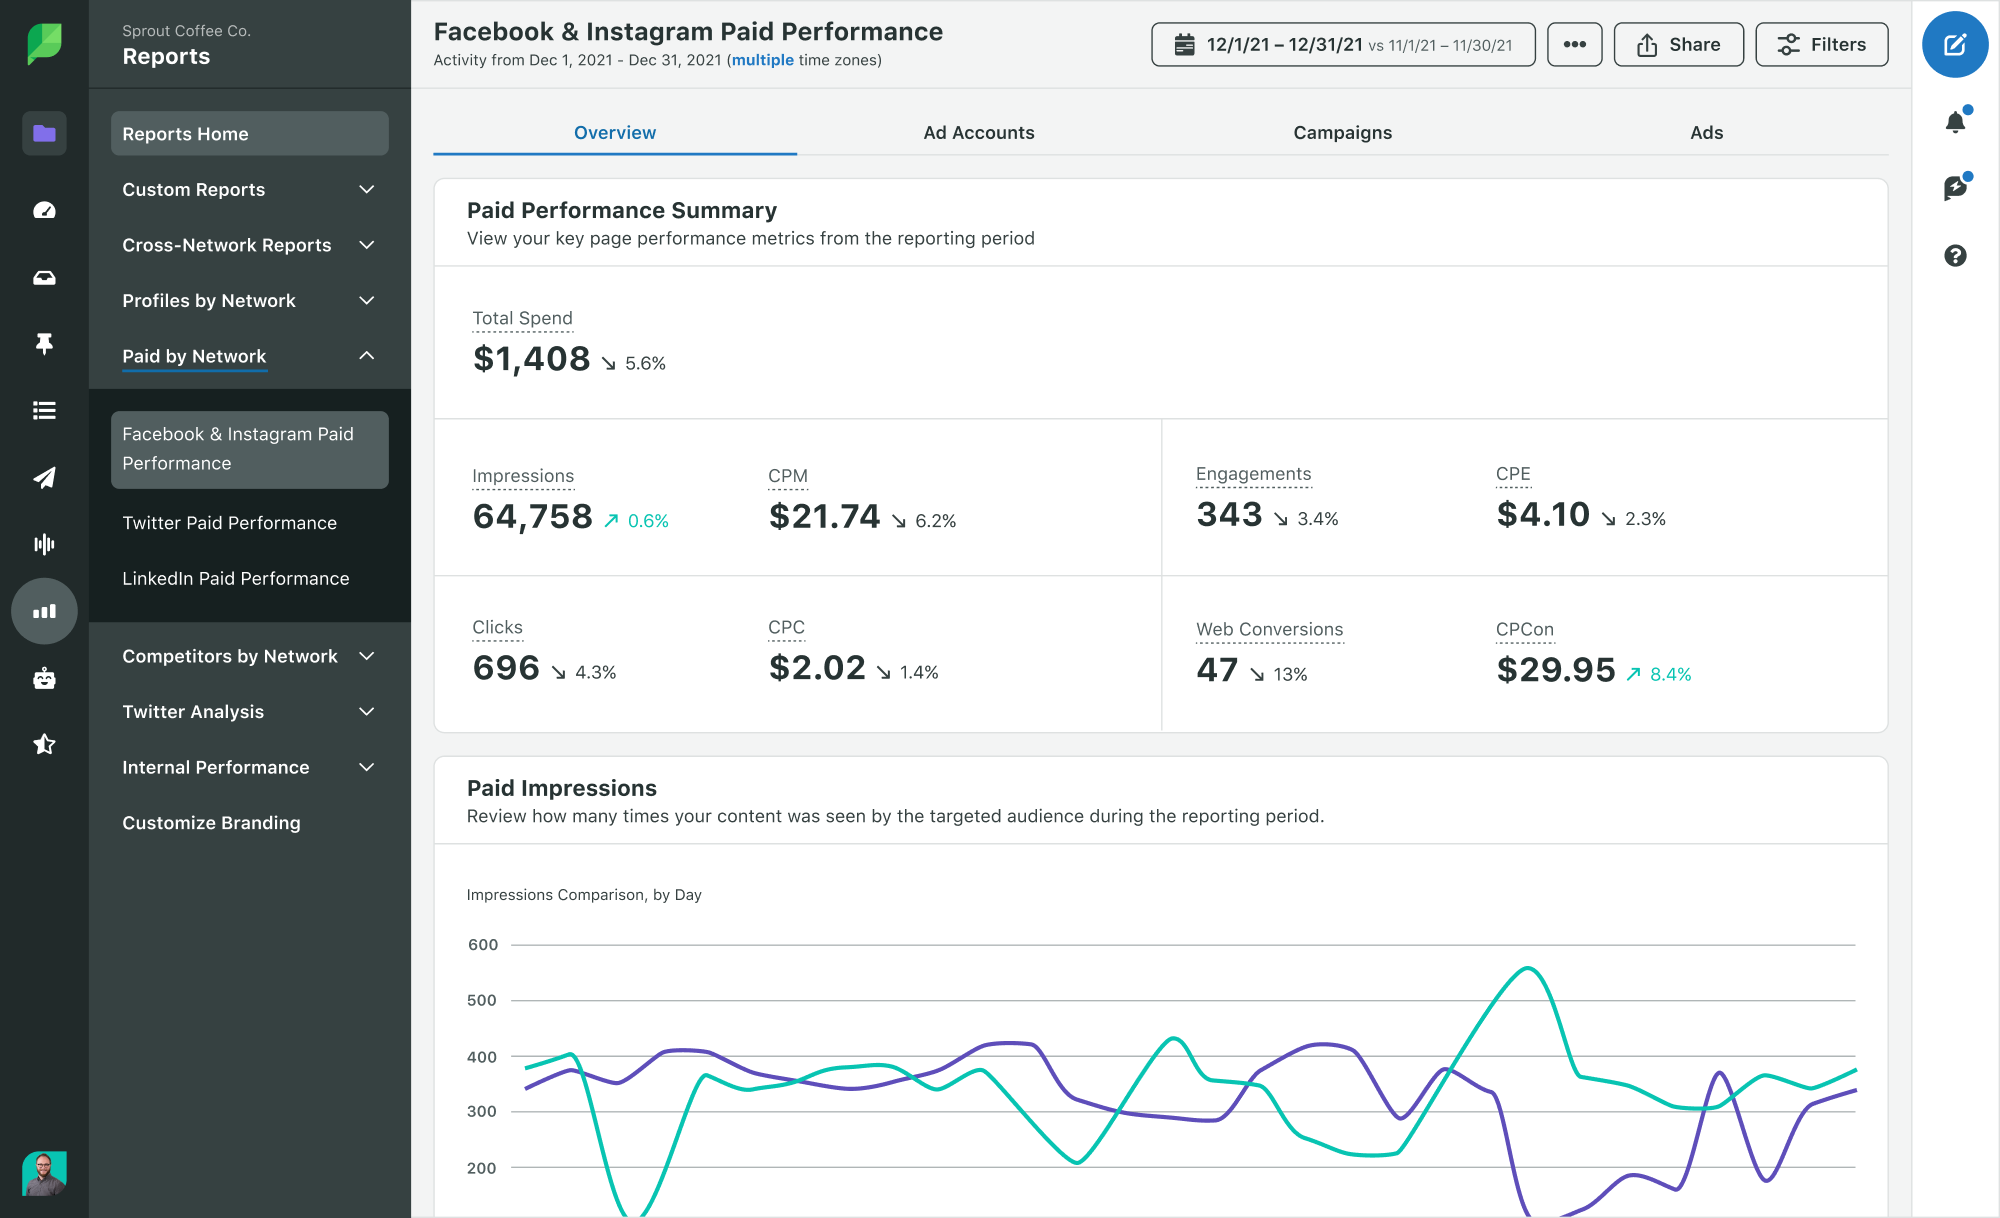2000x1218 pixels.
Task: Click the more options ellipsis menu
Action: pos(1574,44)
